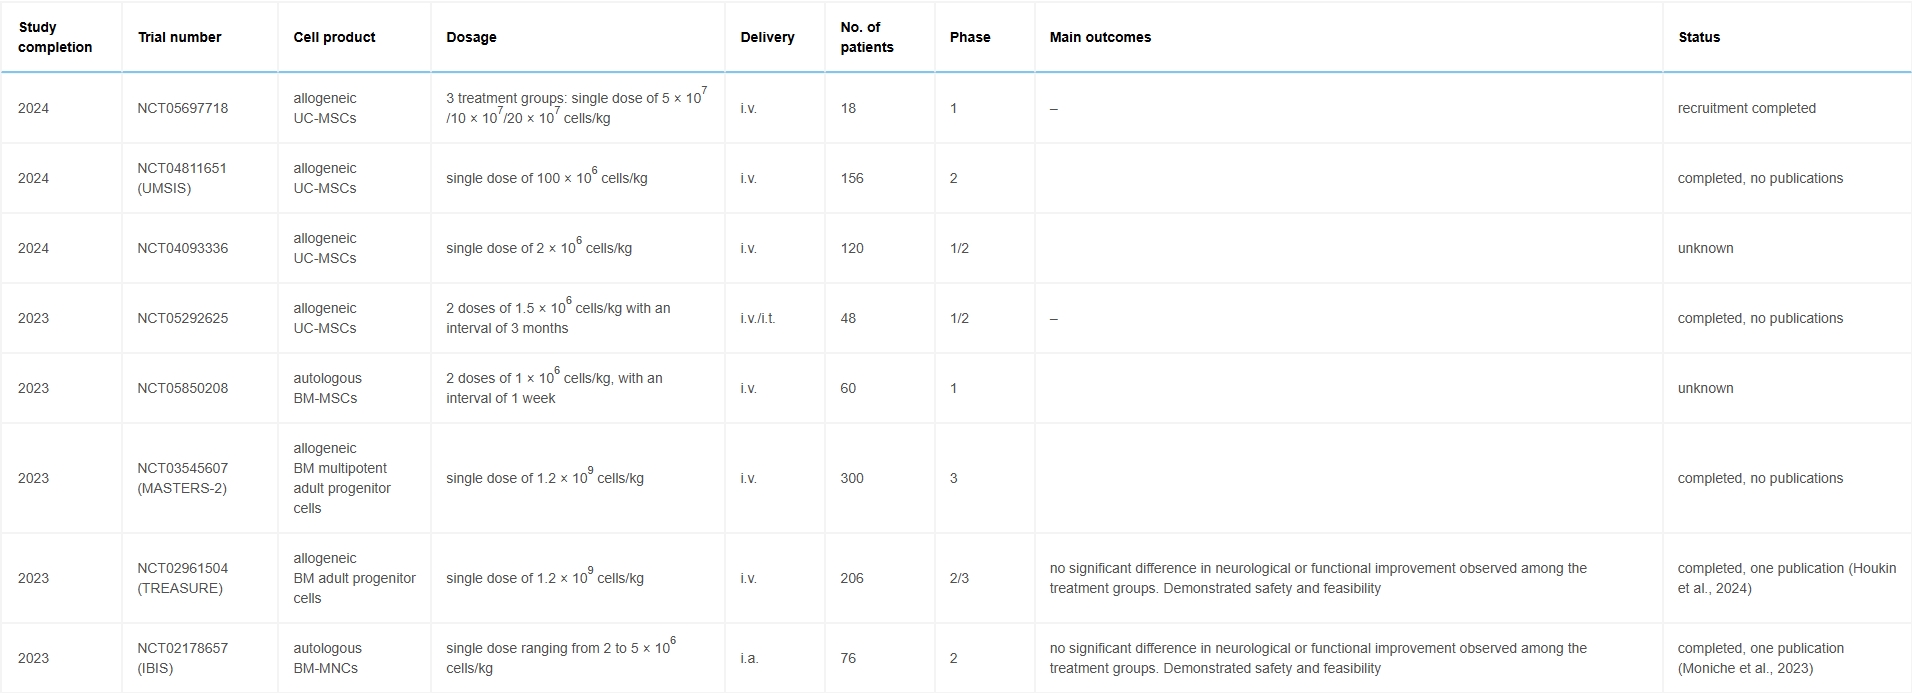
Task: Open trial NCT04811651 (UMSIS)
Action: pos(182,168)
